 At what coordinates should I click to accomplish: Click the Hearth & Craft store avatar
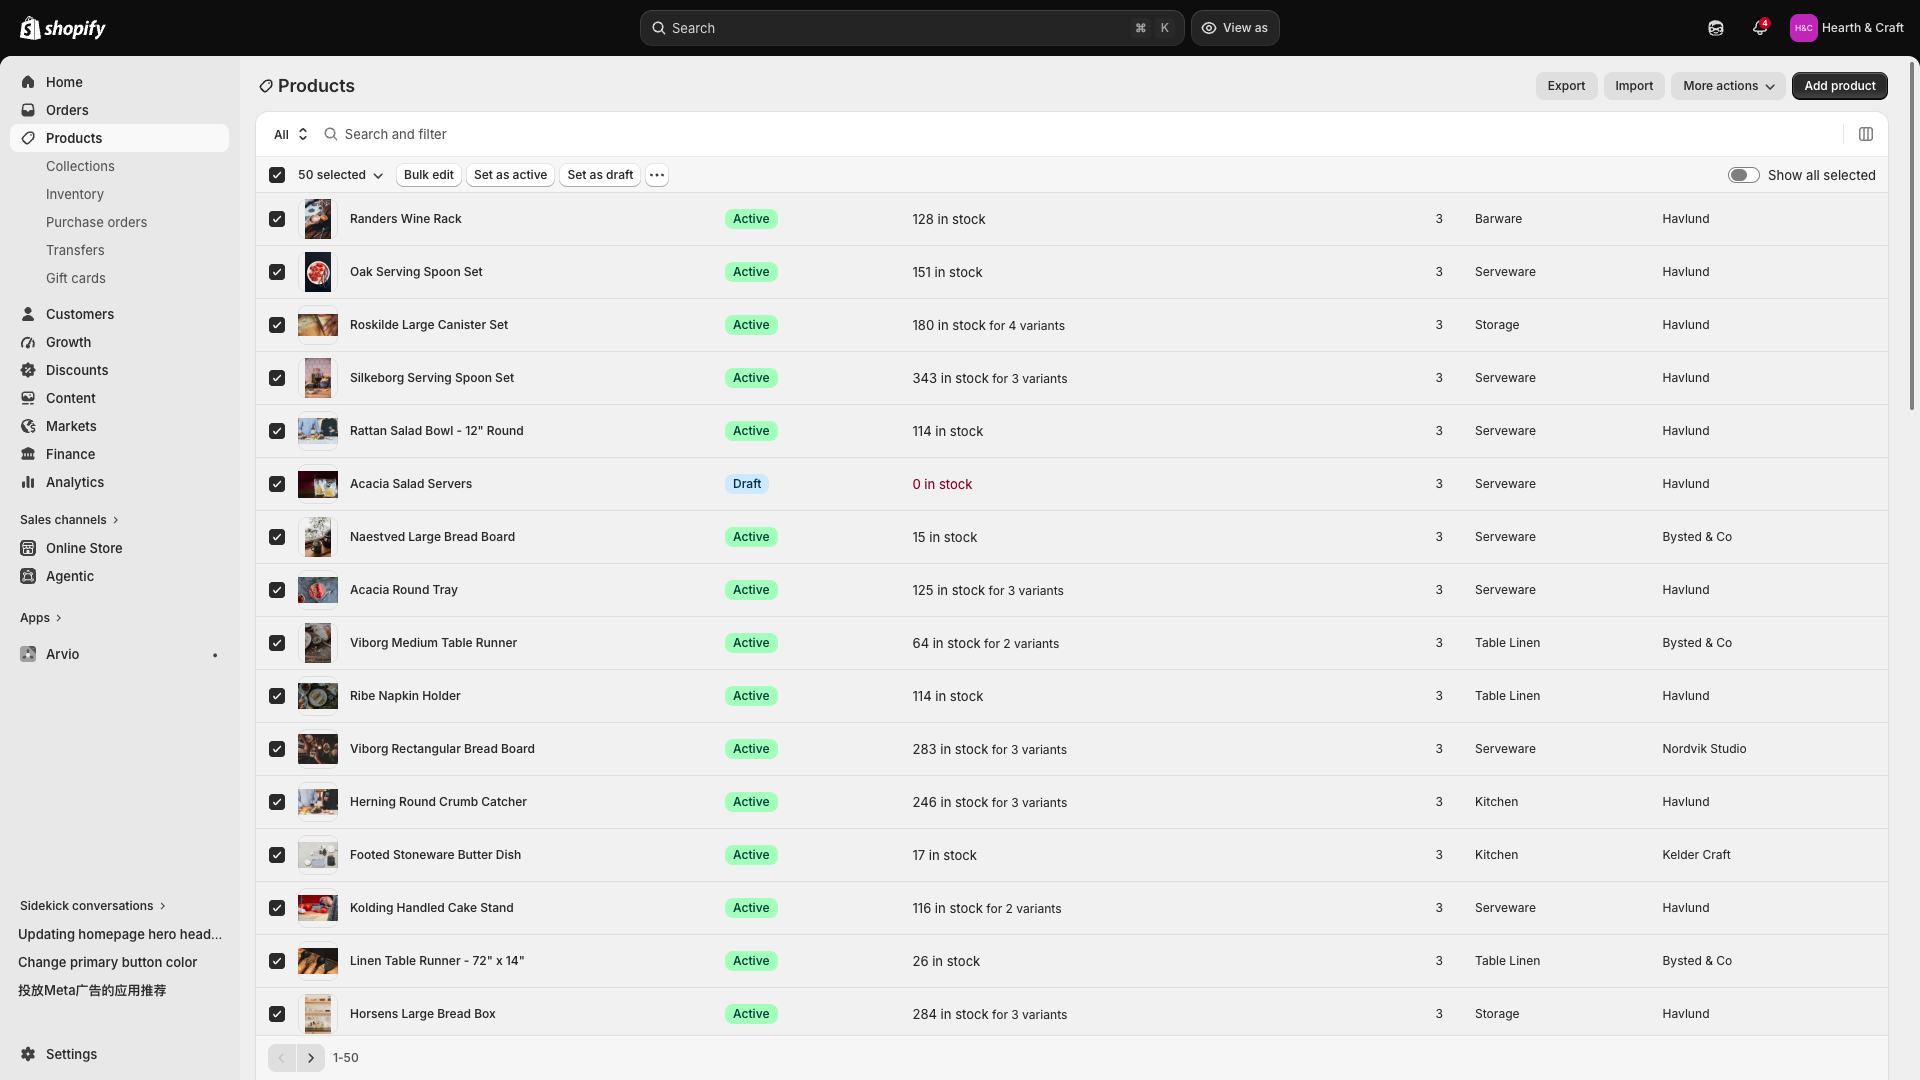pyautogui.click(x=1803, y=28)
